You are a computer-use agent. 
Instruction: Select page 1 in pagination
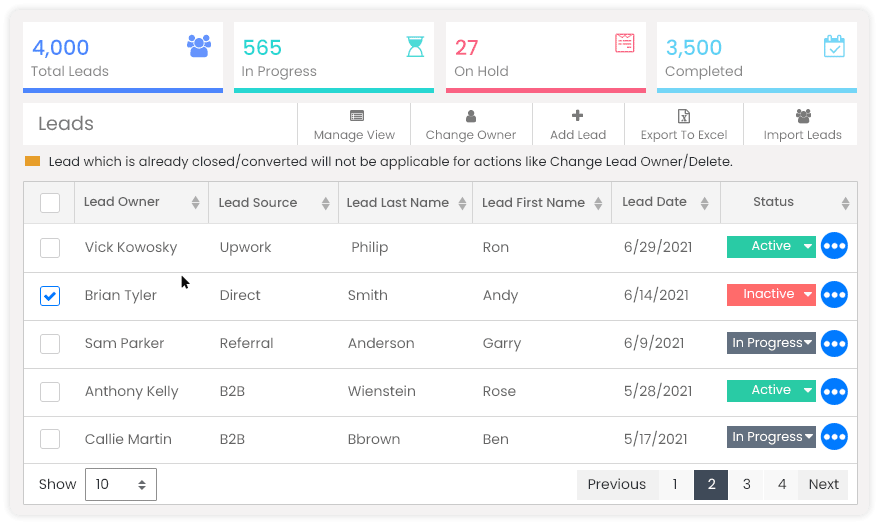click(675, 485)
